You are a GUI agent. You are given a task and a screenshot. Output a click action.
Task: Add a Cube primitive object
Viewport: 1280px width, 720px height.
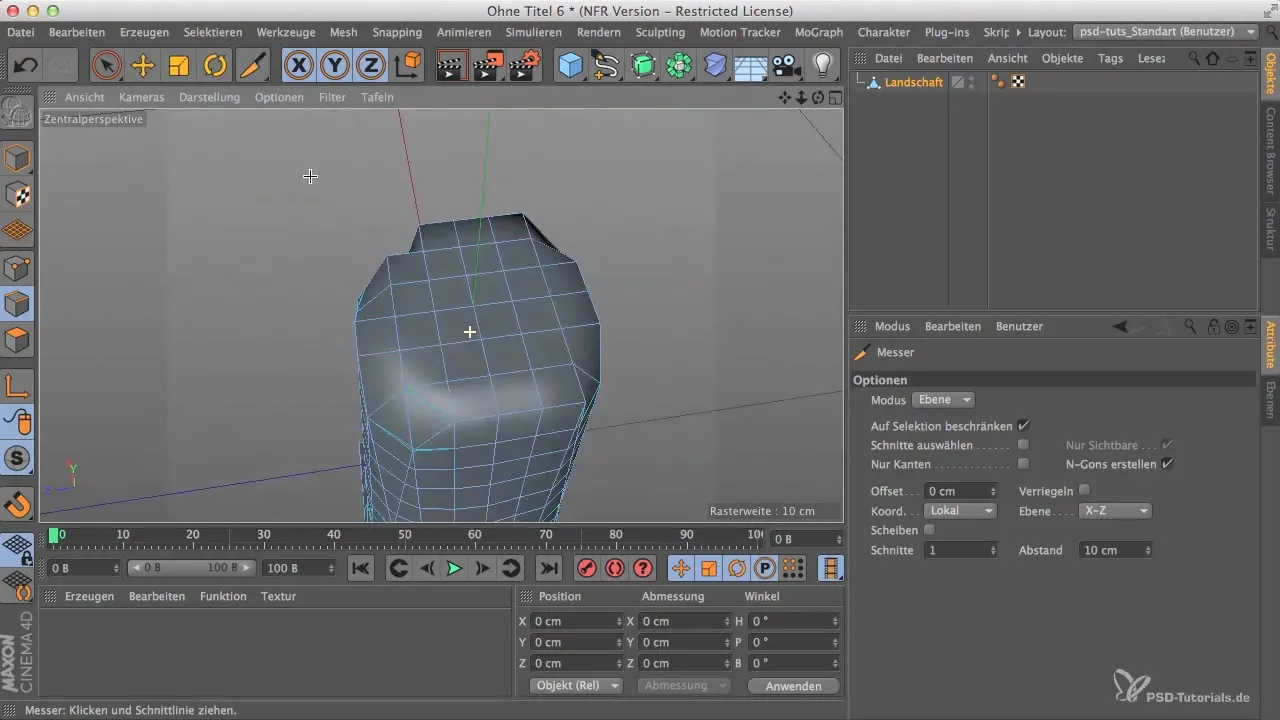pyautogui.click(x=570, y=66)
